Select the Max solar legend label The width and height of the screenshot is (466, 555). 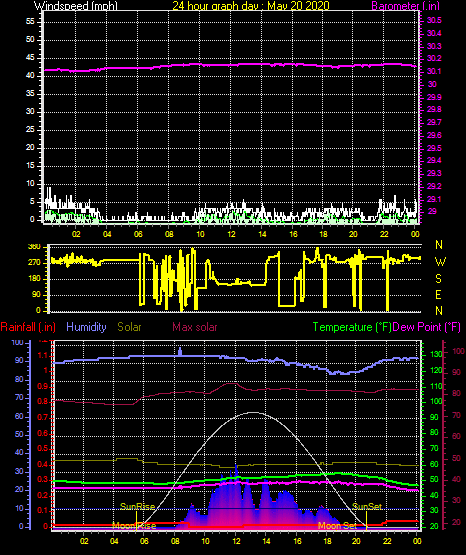195,327
